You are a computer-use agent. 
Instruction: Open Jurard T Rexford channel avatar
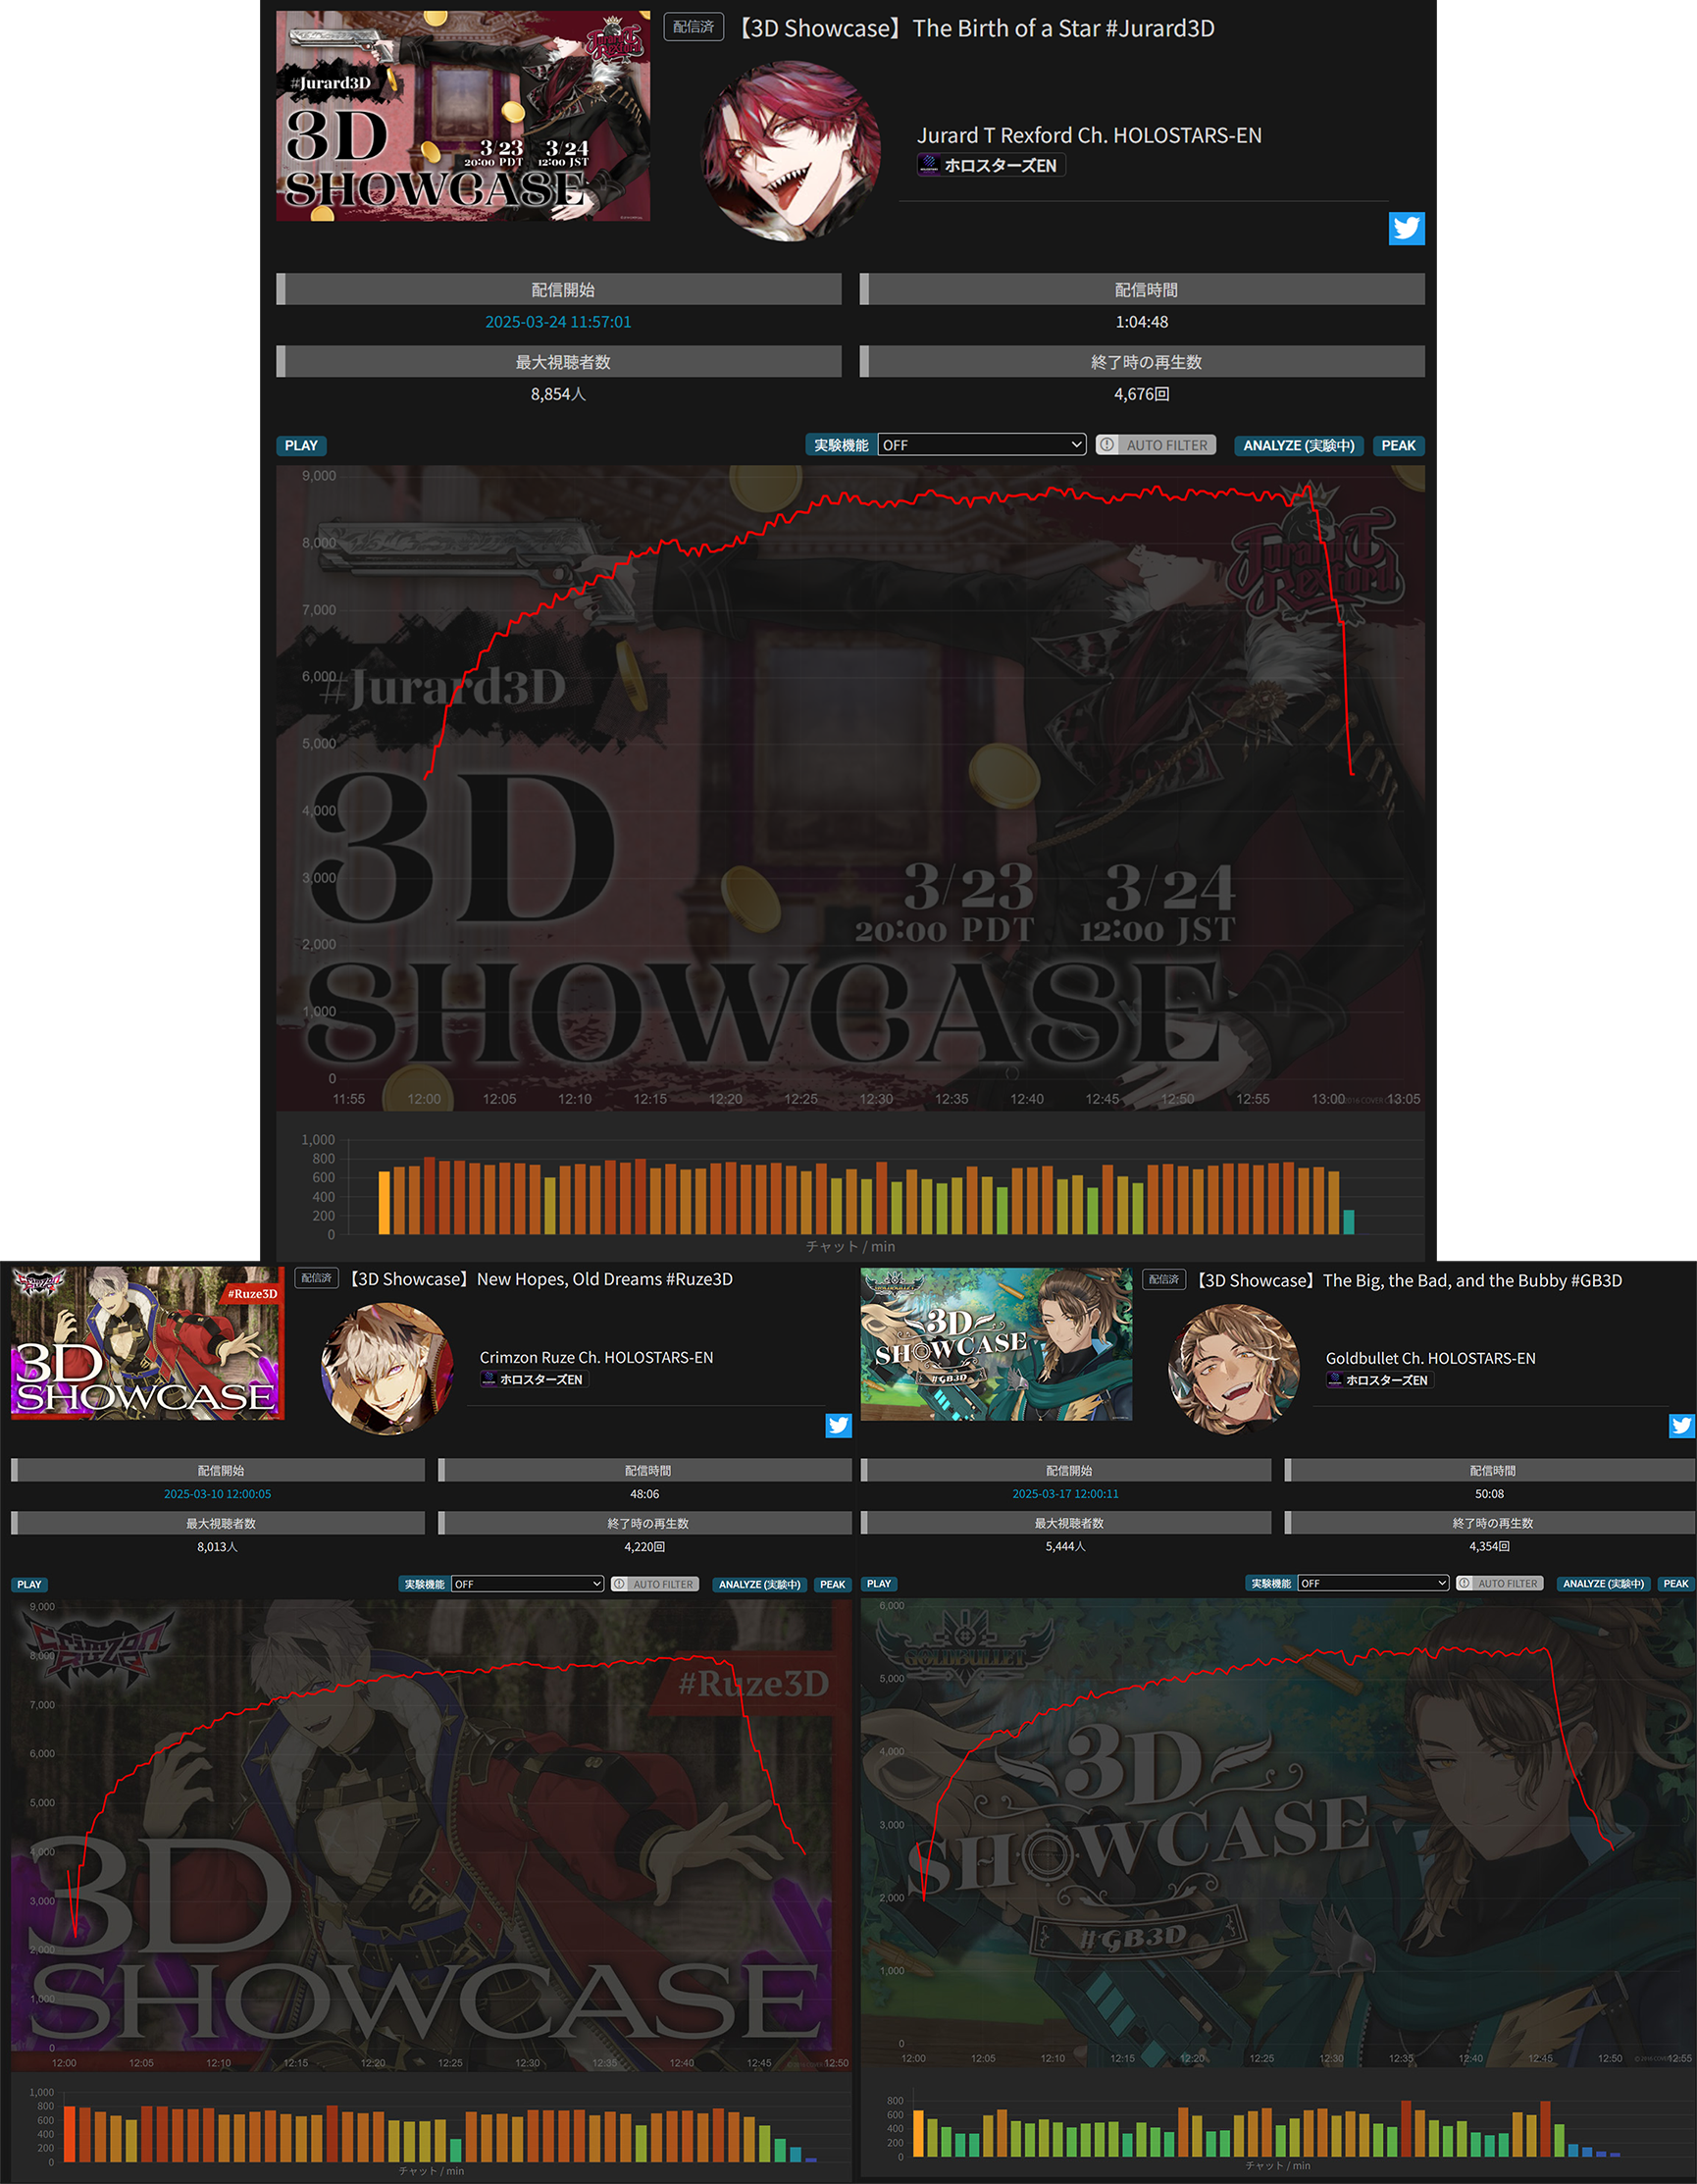coord(791,151)
